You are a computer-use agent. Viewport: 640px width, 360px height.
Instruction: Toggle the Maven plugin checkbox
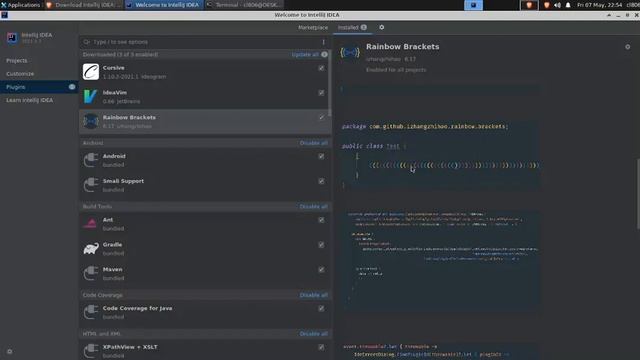click(x=321, y=270)
